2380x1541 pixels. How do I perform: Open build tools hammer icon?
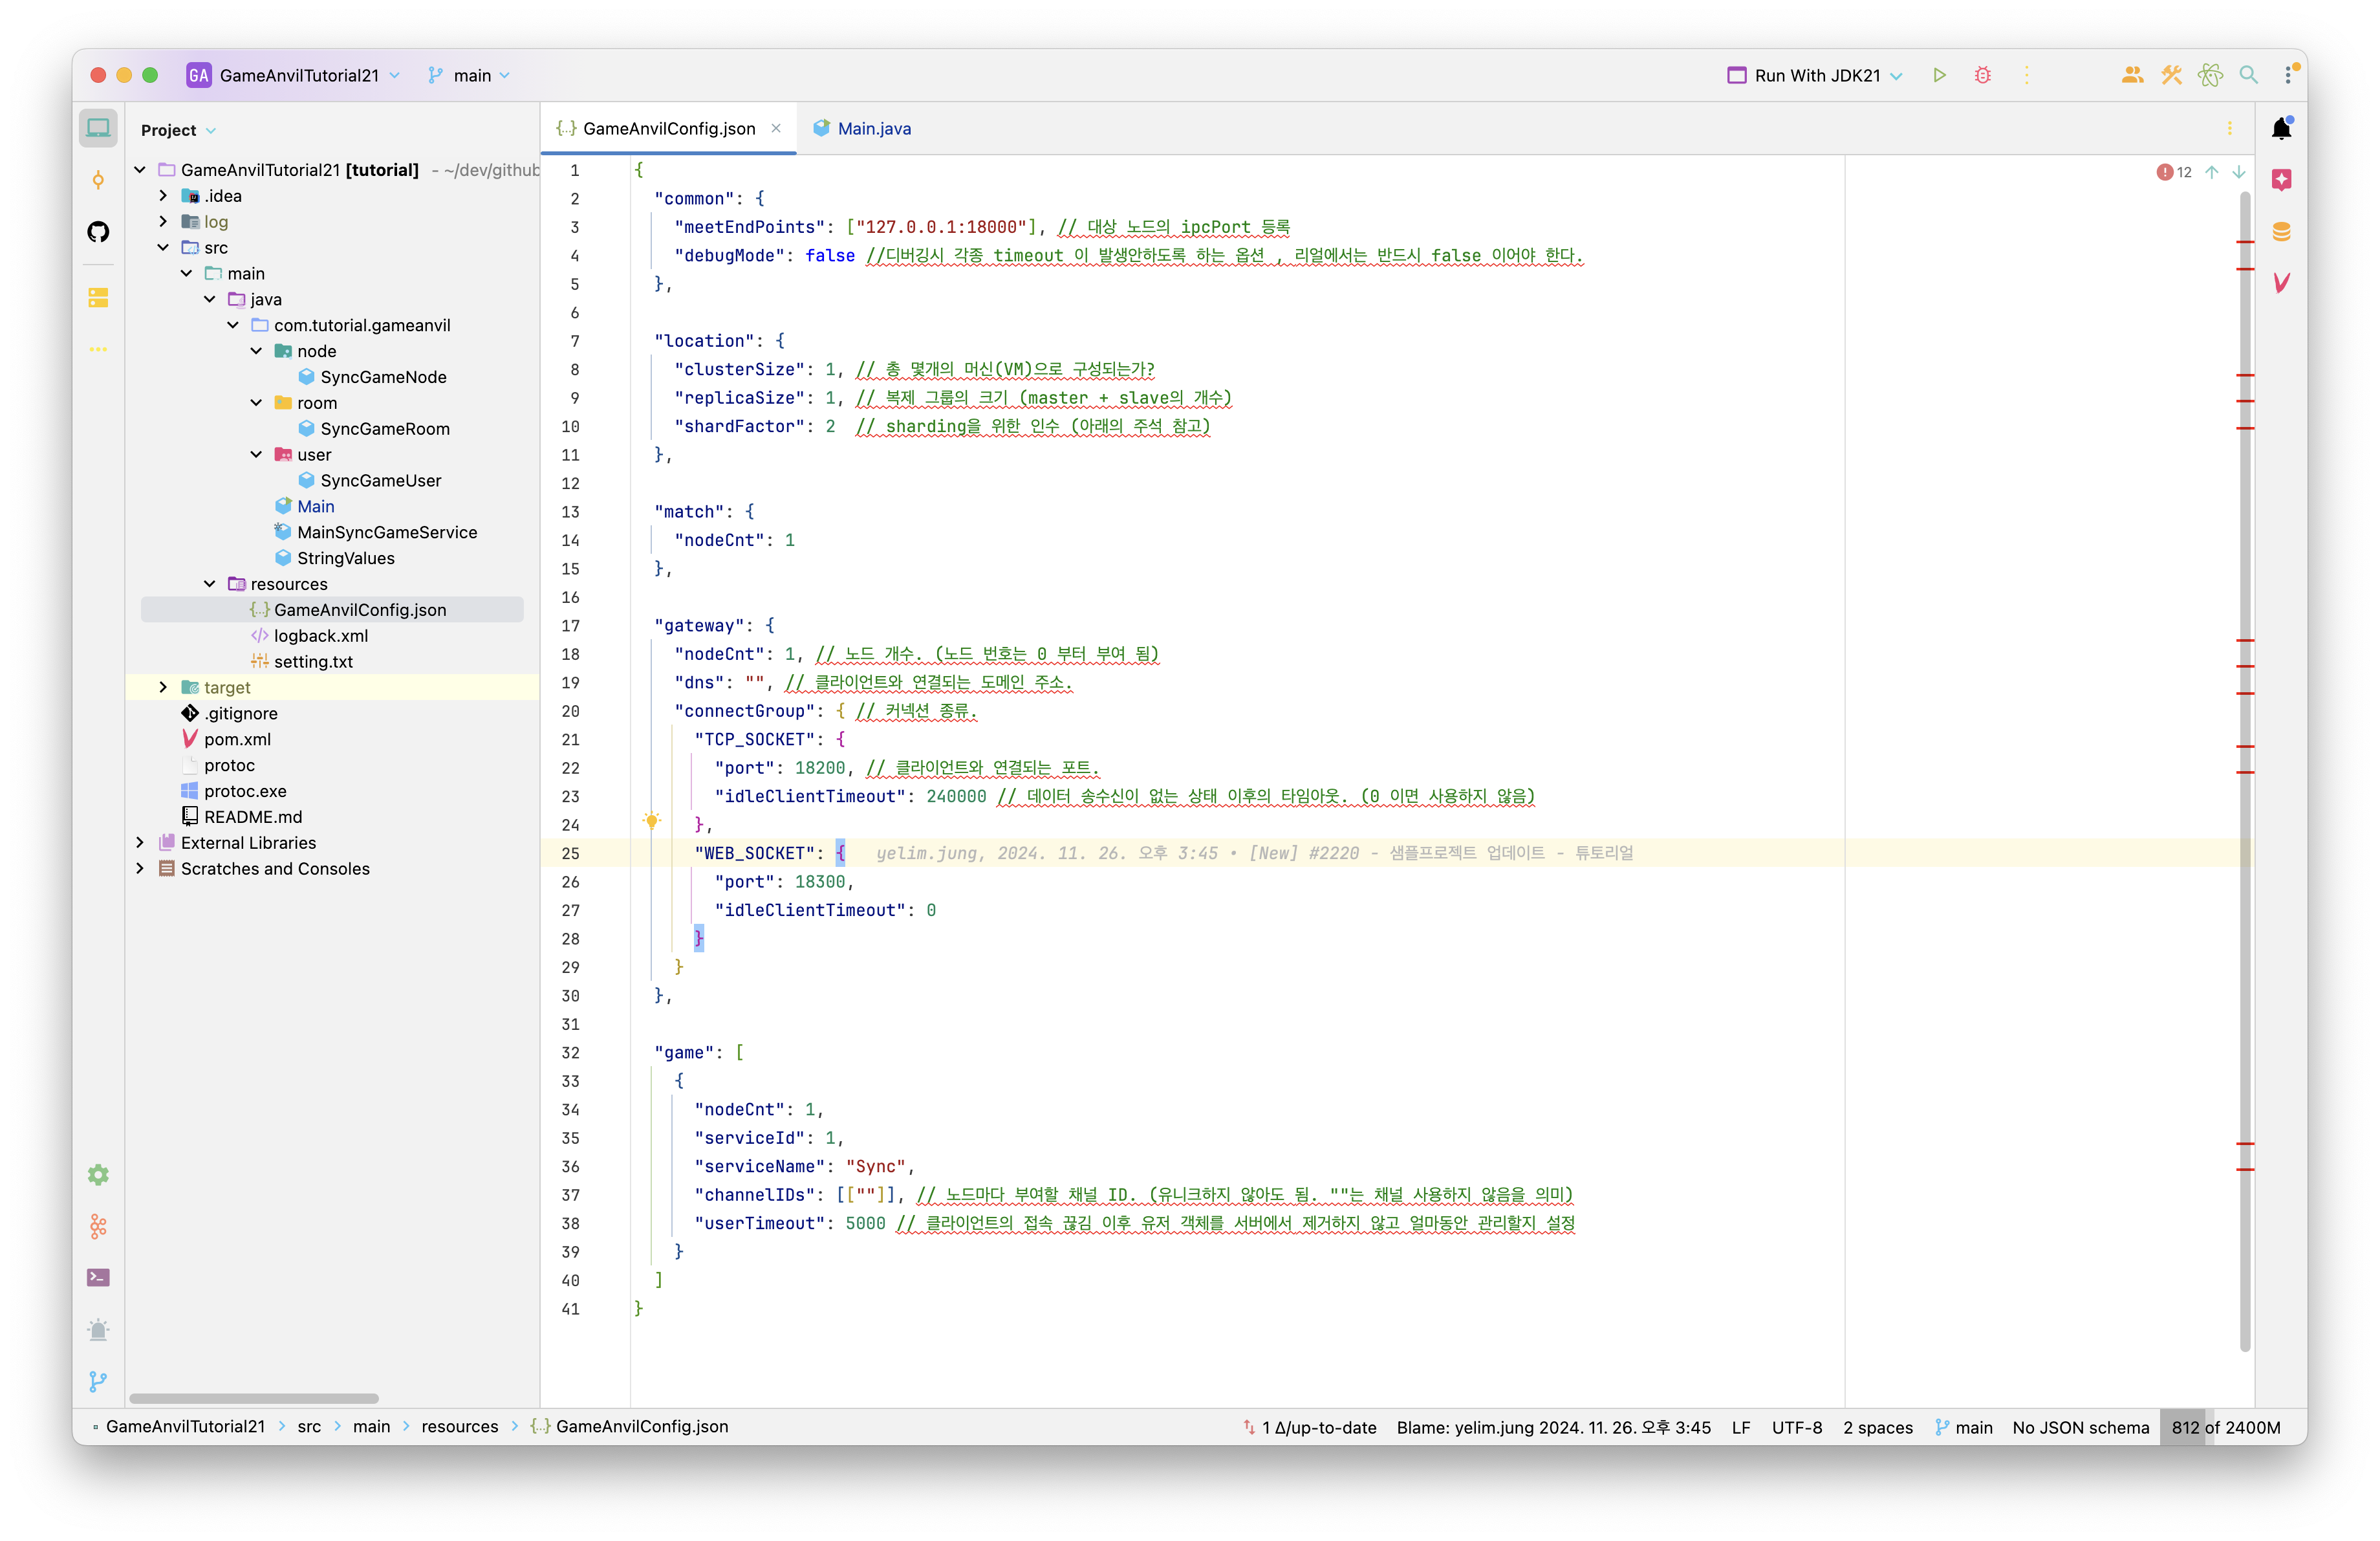click(x=2171, y=75)
